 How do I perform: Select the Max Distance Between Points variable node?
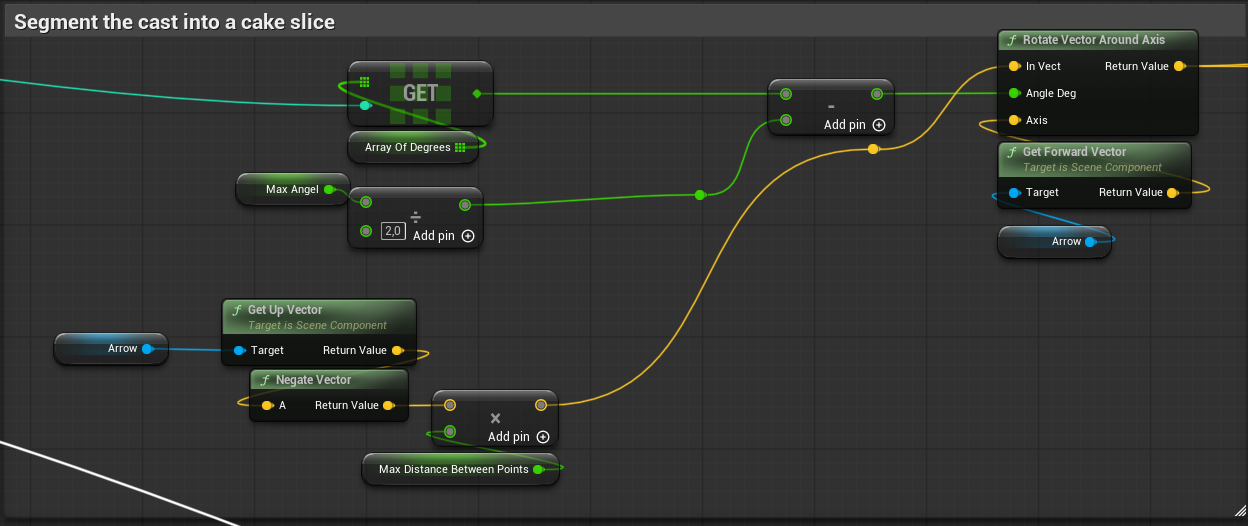(x=453, y=469)
